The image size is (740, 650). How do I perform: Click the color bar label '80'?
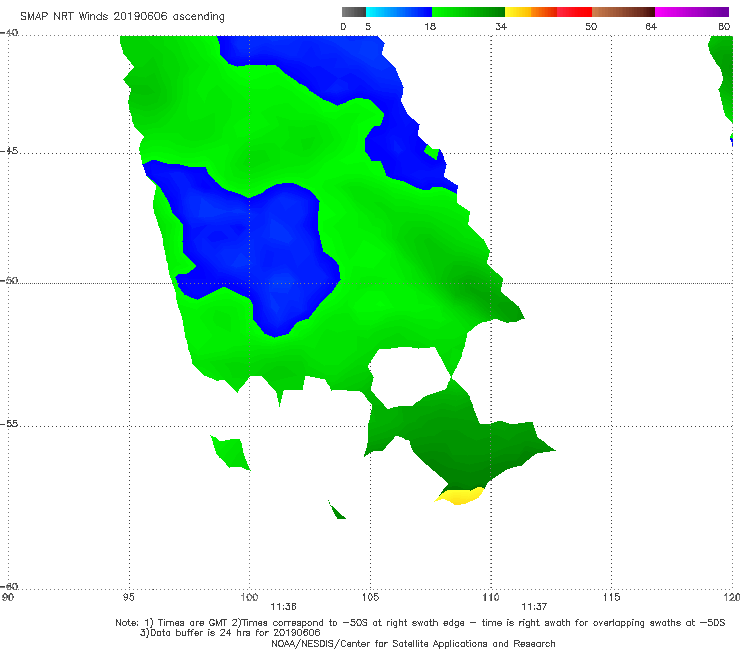click(724, 27)
